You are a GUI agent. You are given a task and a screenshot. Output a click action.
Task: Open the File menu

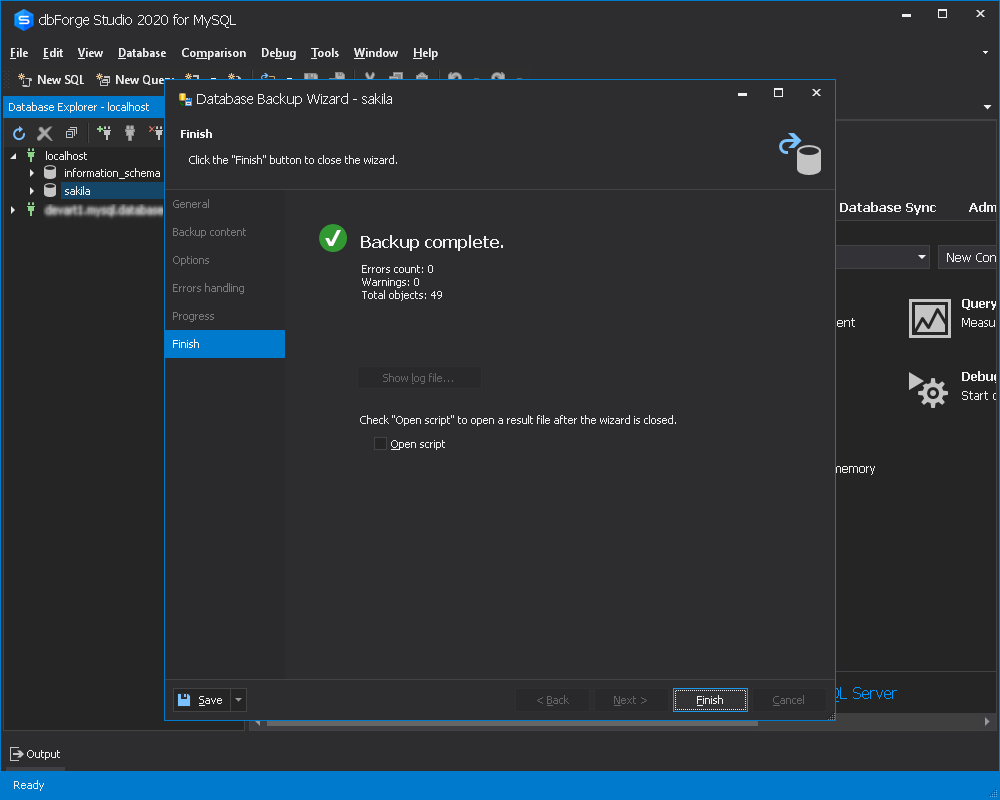pos(19,53)
